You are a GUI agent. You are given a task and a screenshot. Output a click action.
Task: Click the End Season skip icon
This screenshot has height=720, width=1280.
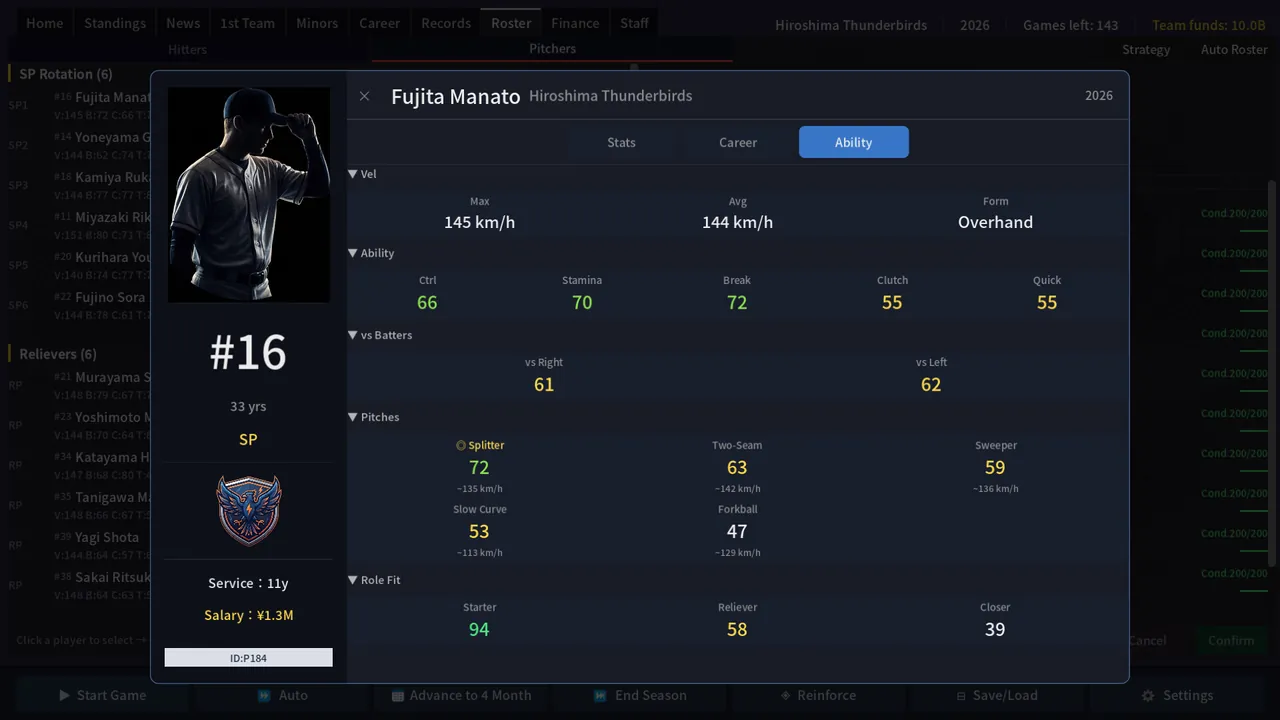(x=600, y=695)
